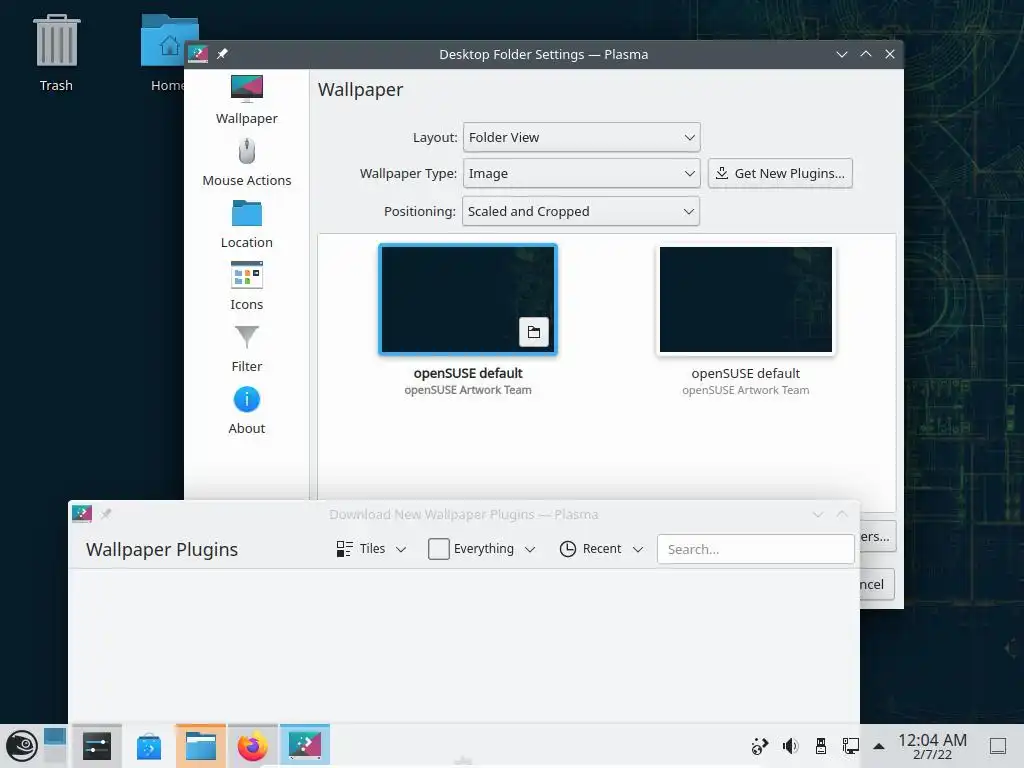Screen dimensions: 1024x768
Task: Select the Wallpaper section in the sidebar
Action: pos(246,99)
